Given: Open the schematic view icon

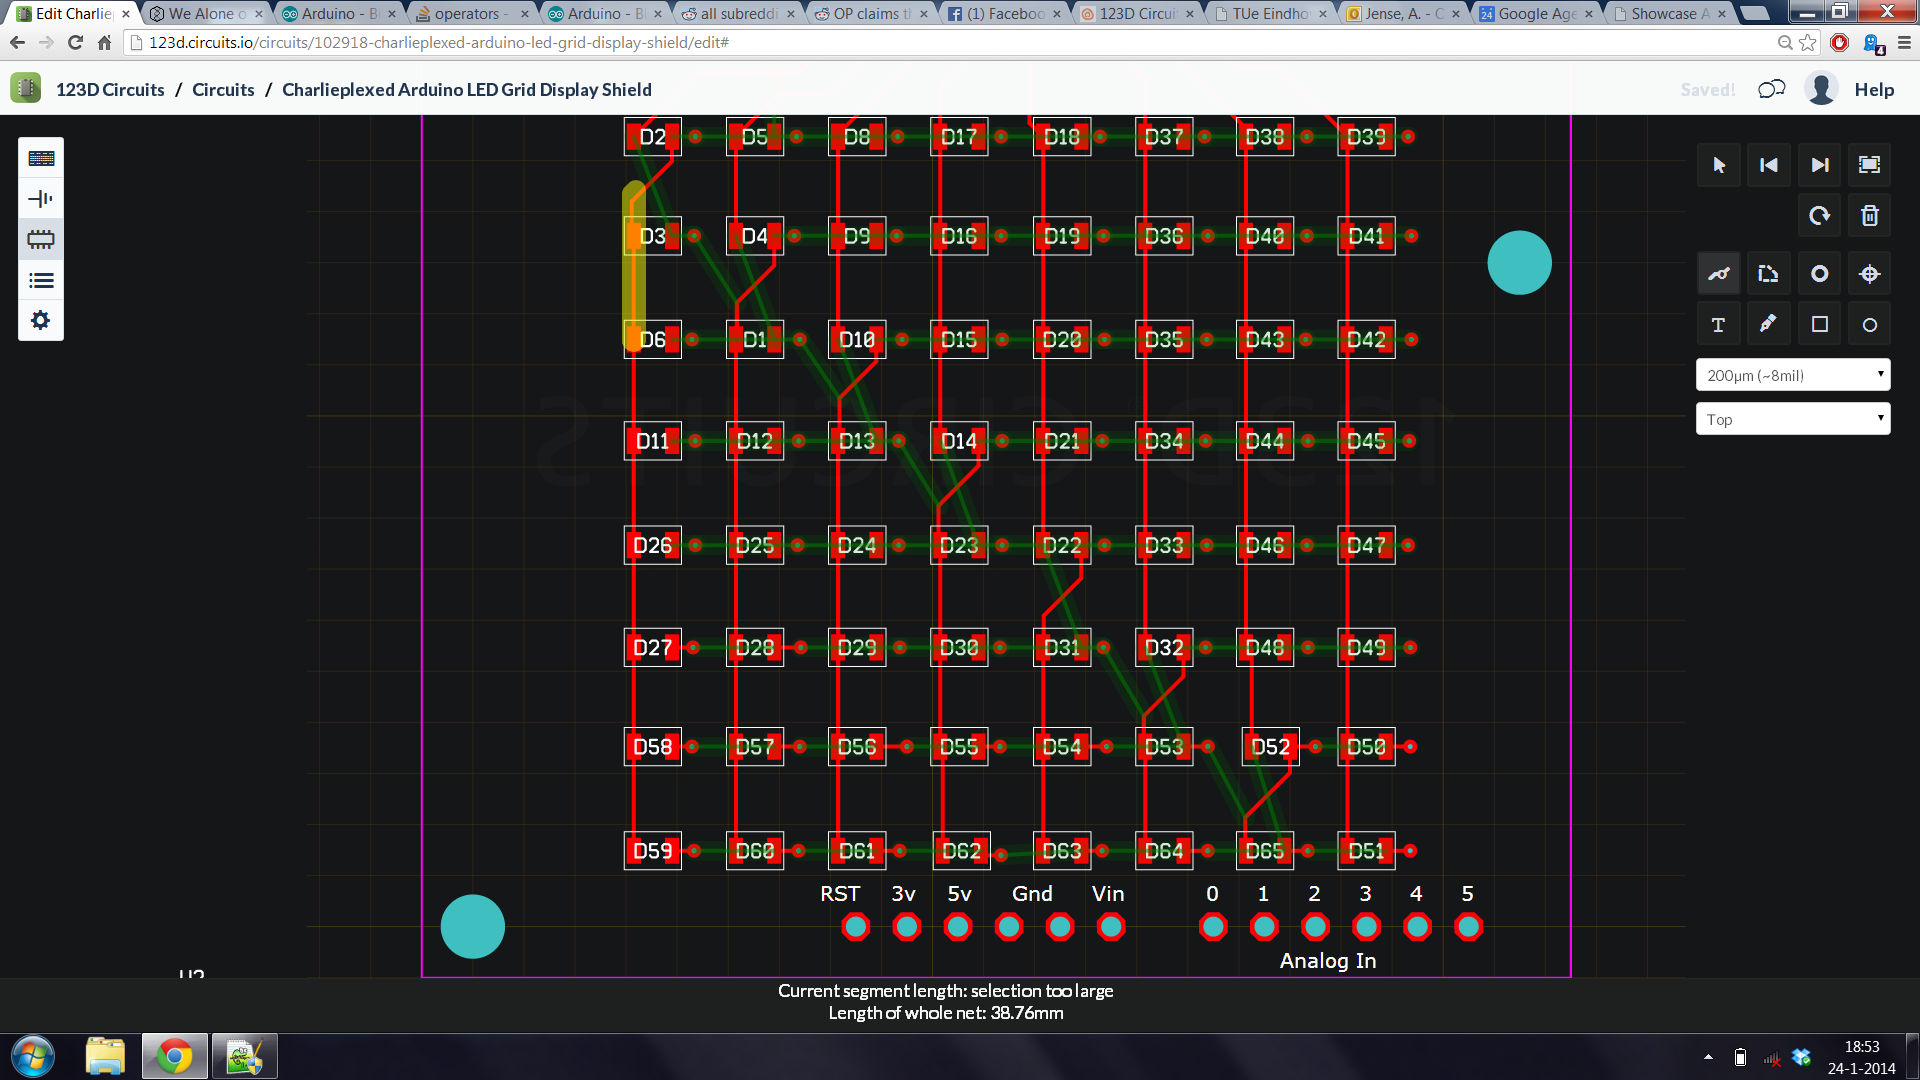Looking at the screenshot, I should (x=40, y=198).
